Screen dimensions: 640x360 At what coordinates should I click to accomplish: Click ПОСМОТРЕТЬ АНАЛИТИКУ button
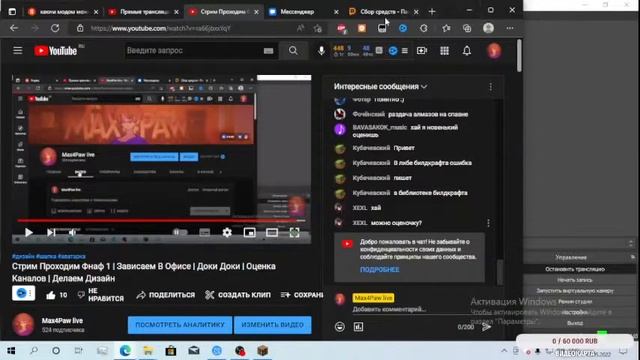[x=180, y=325]
